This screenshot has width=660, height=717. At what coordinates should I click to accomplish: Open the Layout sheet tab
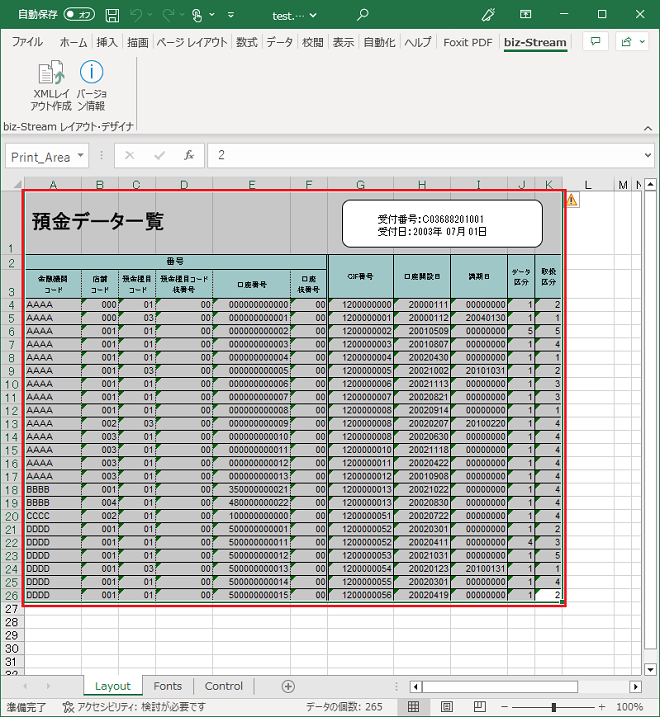click(113, 686)
